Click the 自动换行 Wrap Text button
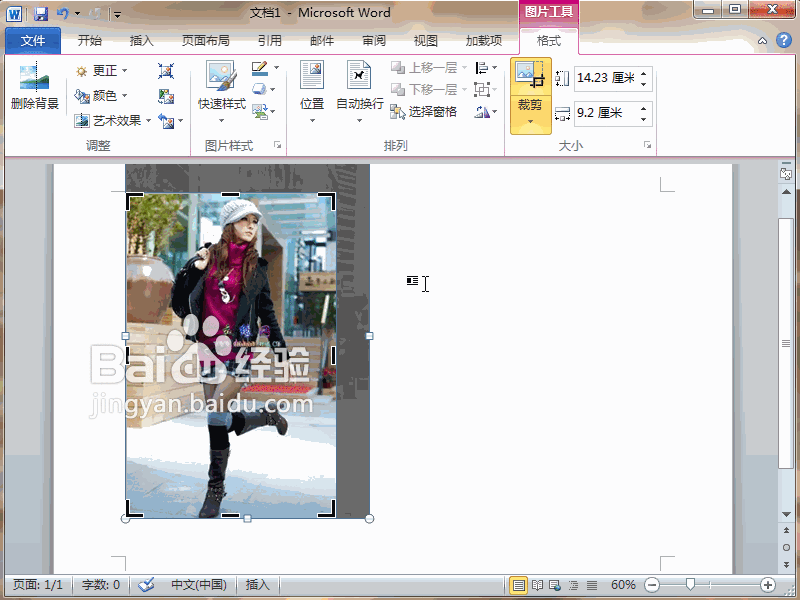This screenshot has height=600, width=800. tap(358, 95)
